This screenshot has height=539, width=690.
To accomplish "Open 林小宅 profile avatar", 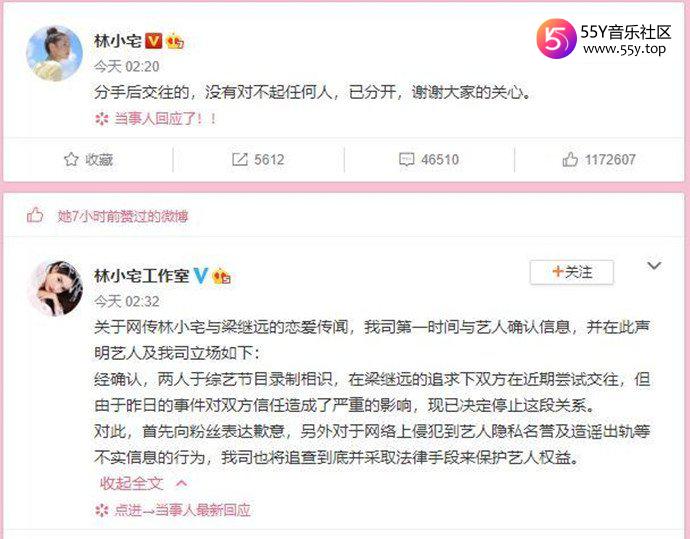I will click(x=54, y=53).
